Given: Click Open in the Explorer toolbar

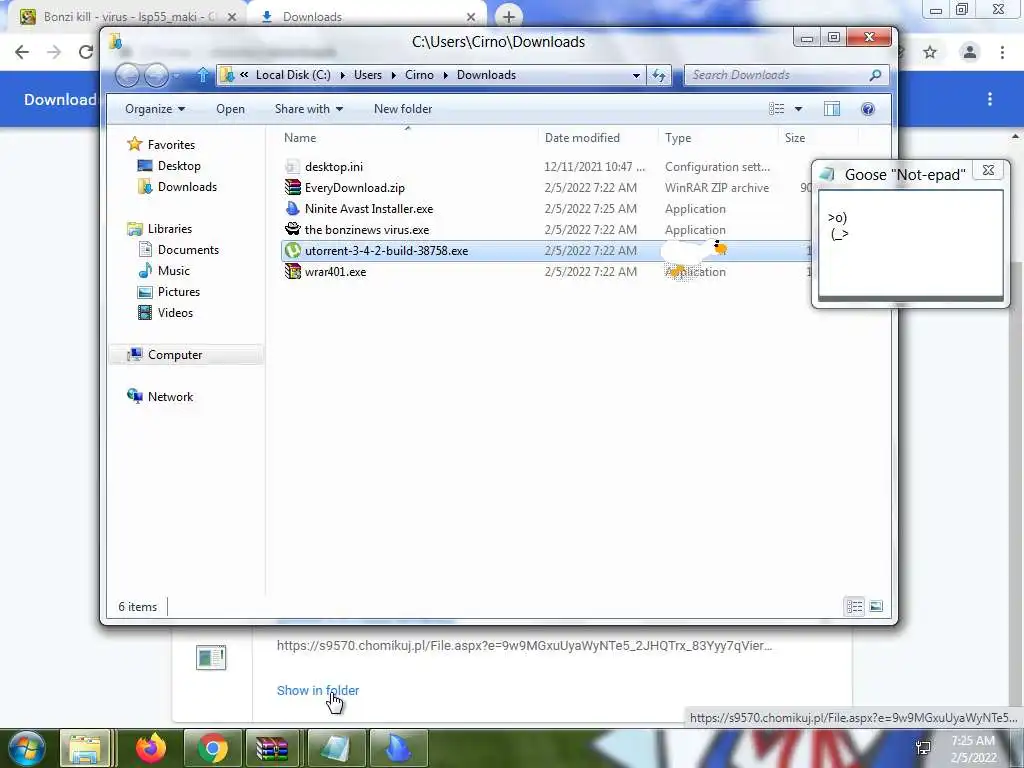Looking at the screenshot, I should (x=231, y=109).
